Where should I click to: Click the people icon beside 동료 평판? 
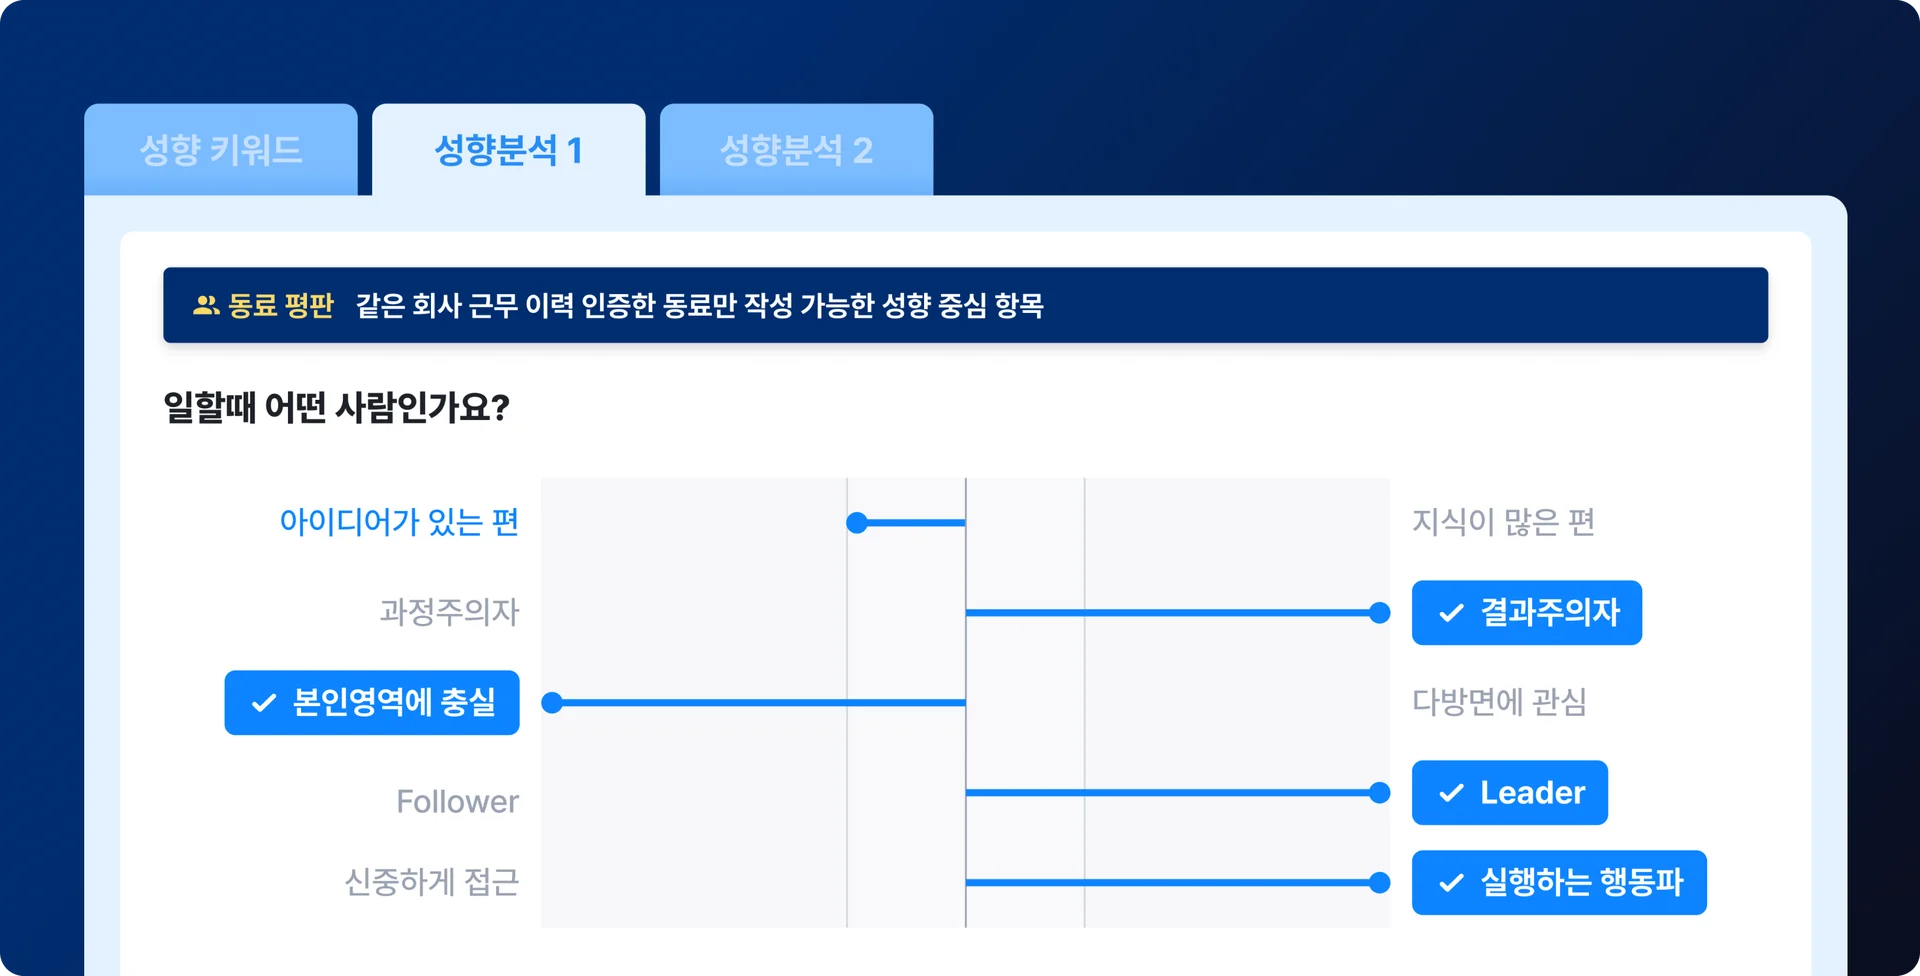pos(206,305)
